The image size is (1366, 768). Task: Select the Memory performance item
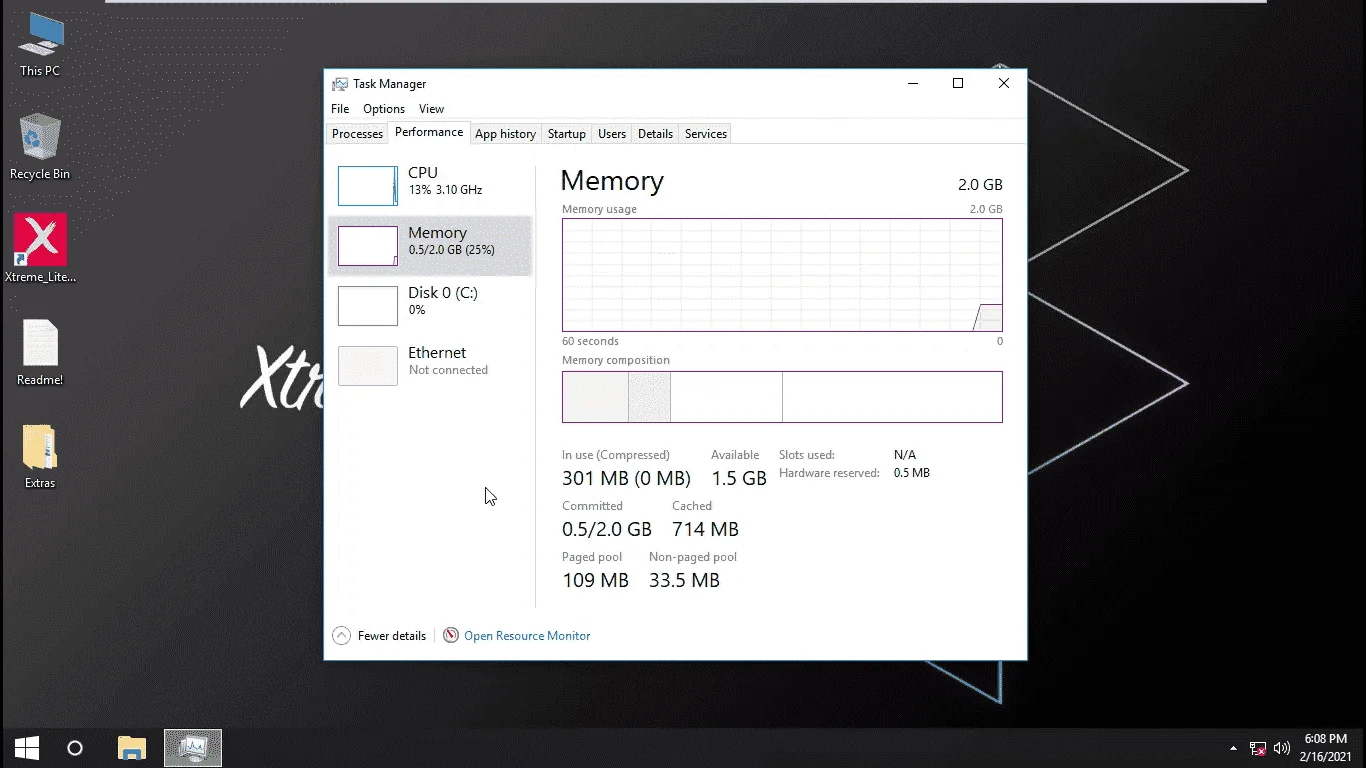(x=430, y=246)
